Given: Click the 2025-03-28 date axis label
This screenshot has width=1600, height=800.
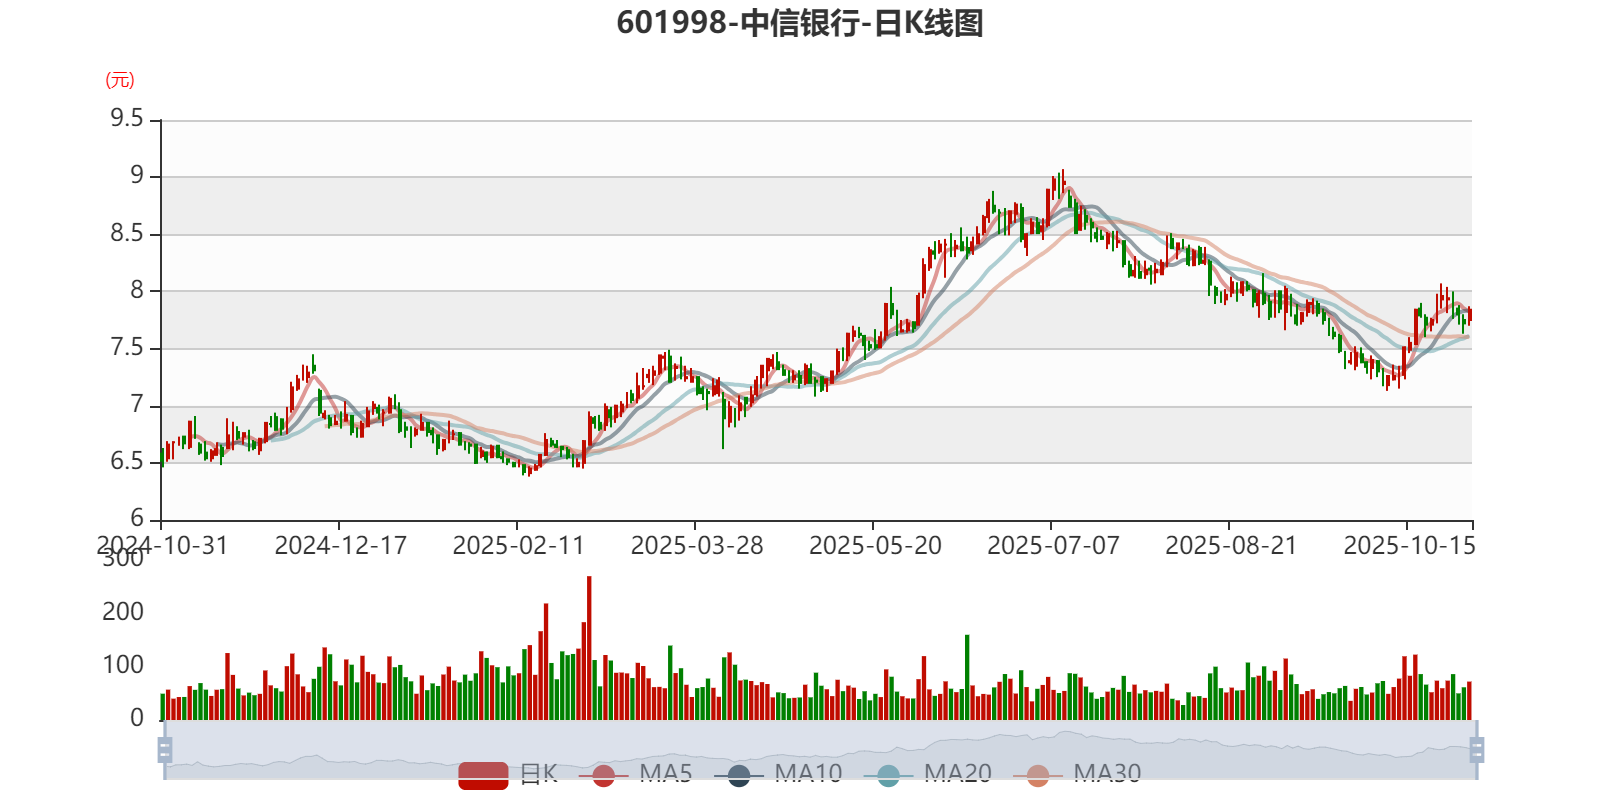Looking at the screenshot, I should click(x=696, y=546).
